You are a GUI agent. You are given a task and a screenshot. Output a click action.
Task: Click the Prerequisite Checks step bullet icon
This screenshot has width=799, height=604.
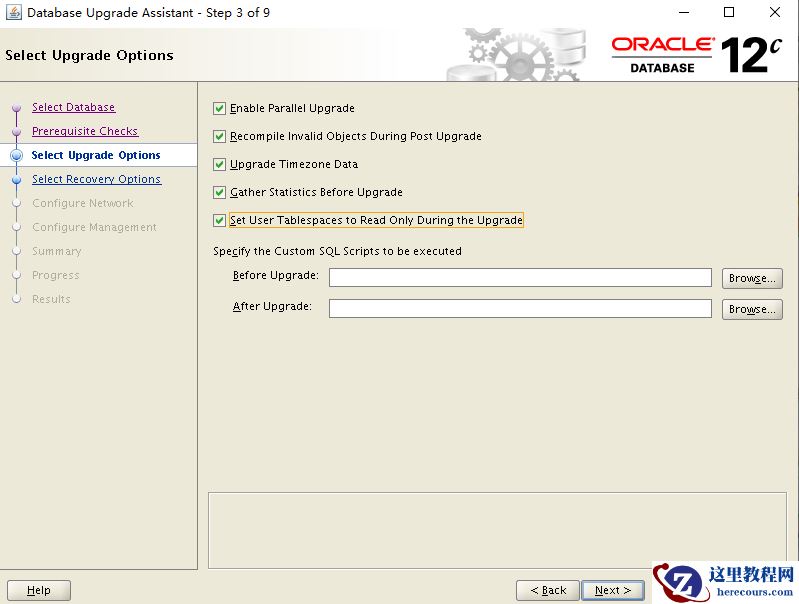pos(16,132)
